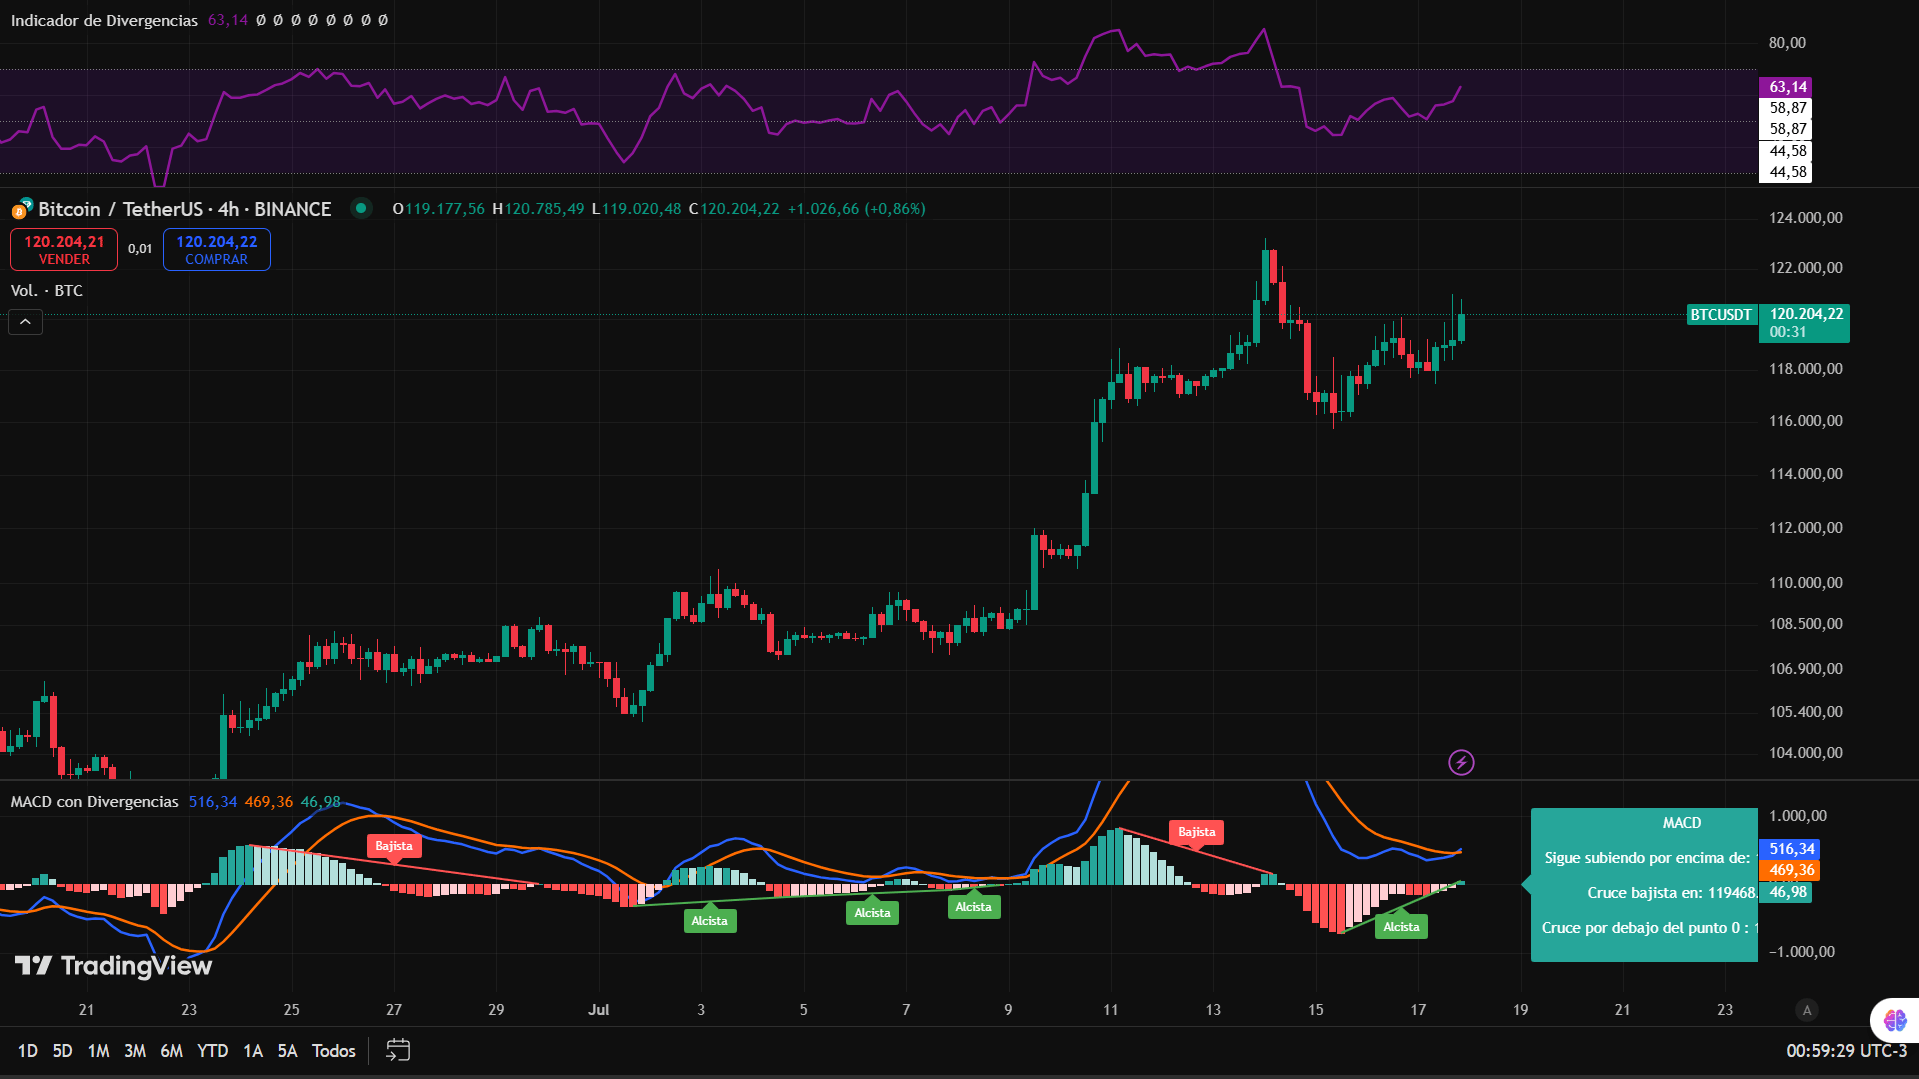Select the 1M time range
Viewport: 1919px width, 1079px height.
coord(98,1050)
